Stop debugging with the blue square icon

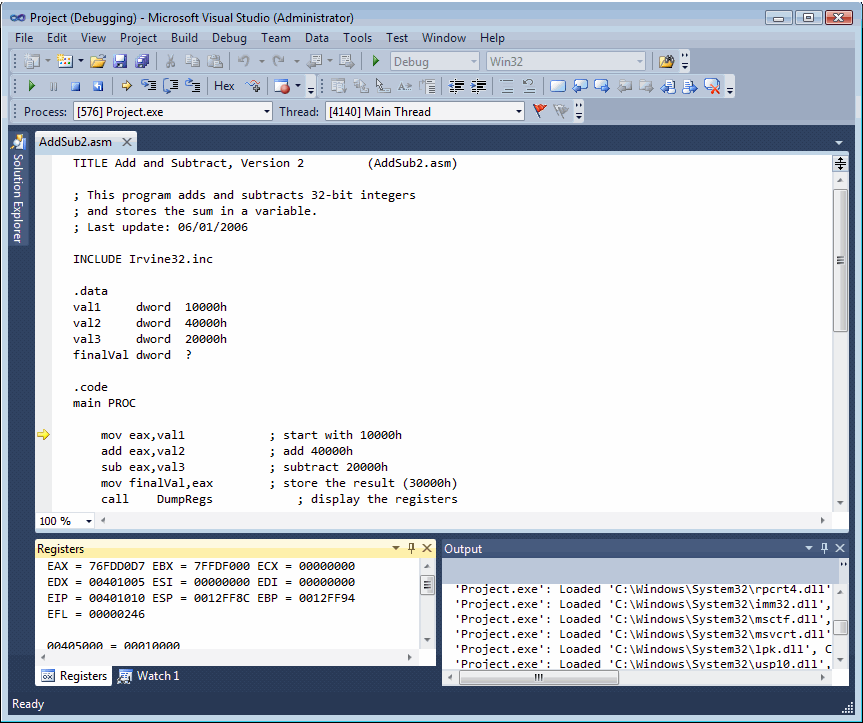click(75, 86)
